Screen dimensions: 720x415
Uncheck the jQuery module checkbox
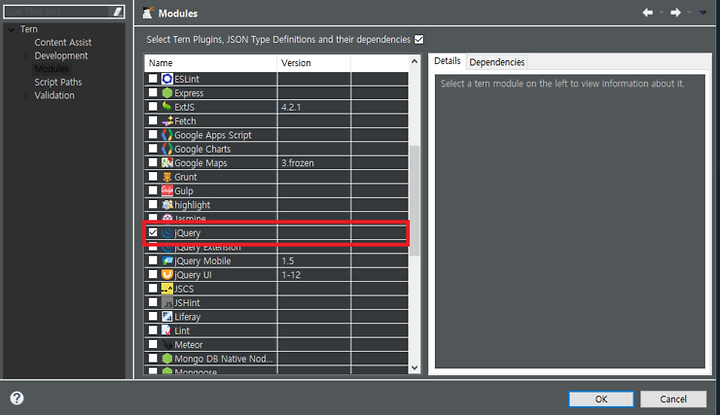click(153, 232)
